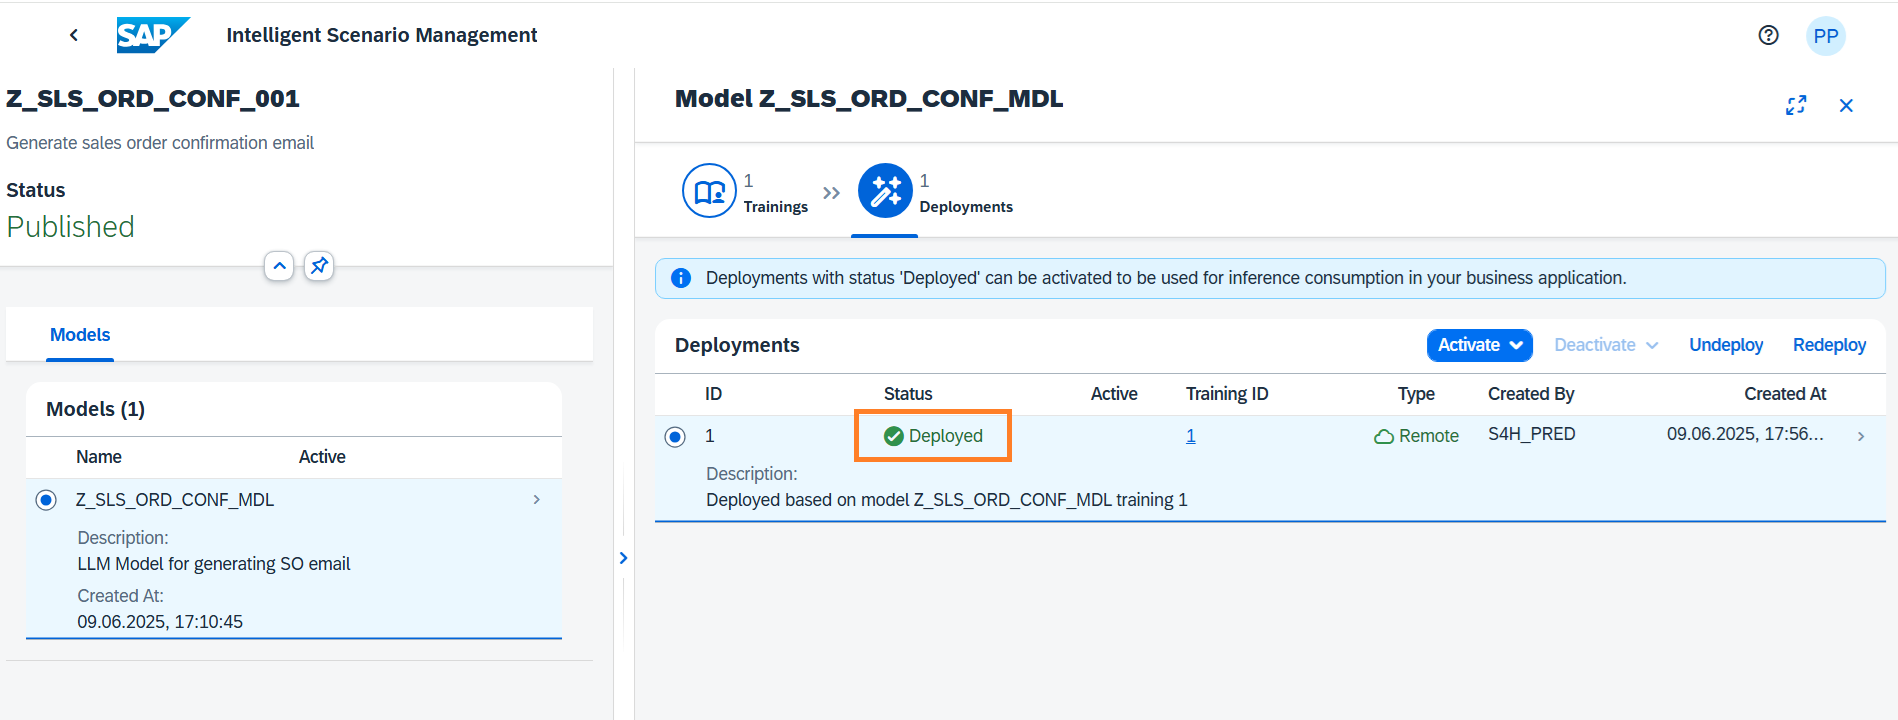Pin the header with pin icon
1898x720 pixels.
pos(319,266)
